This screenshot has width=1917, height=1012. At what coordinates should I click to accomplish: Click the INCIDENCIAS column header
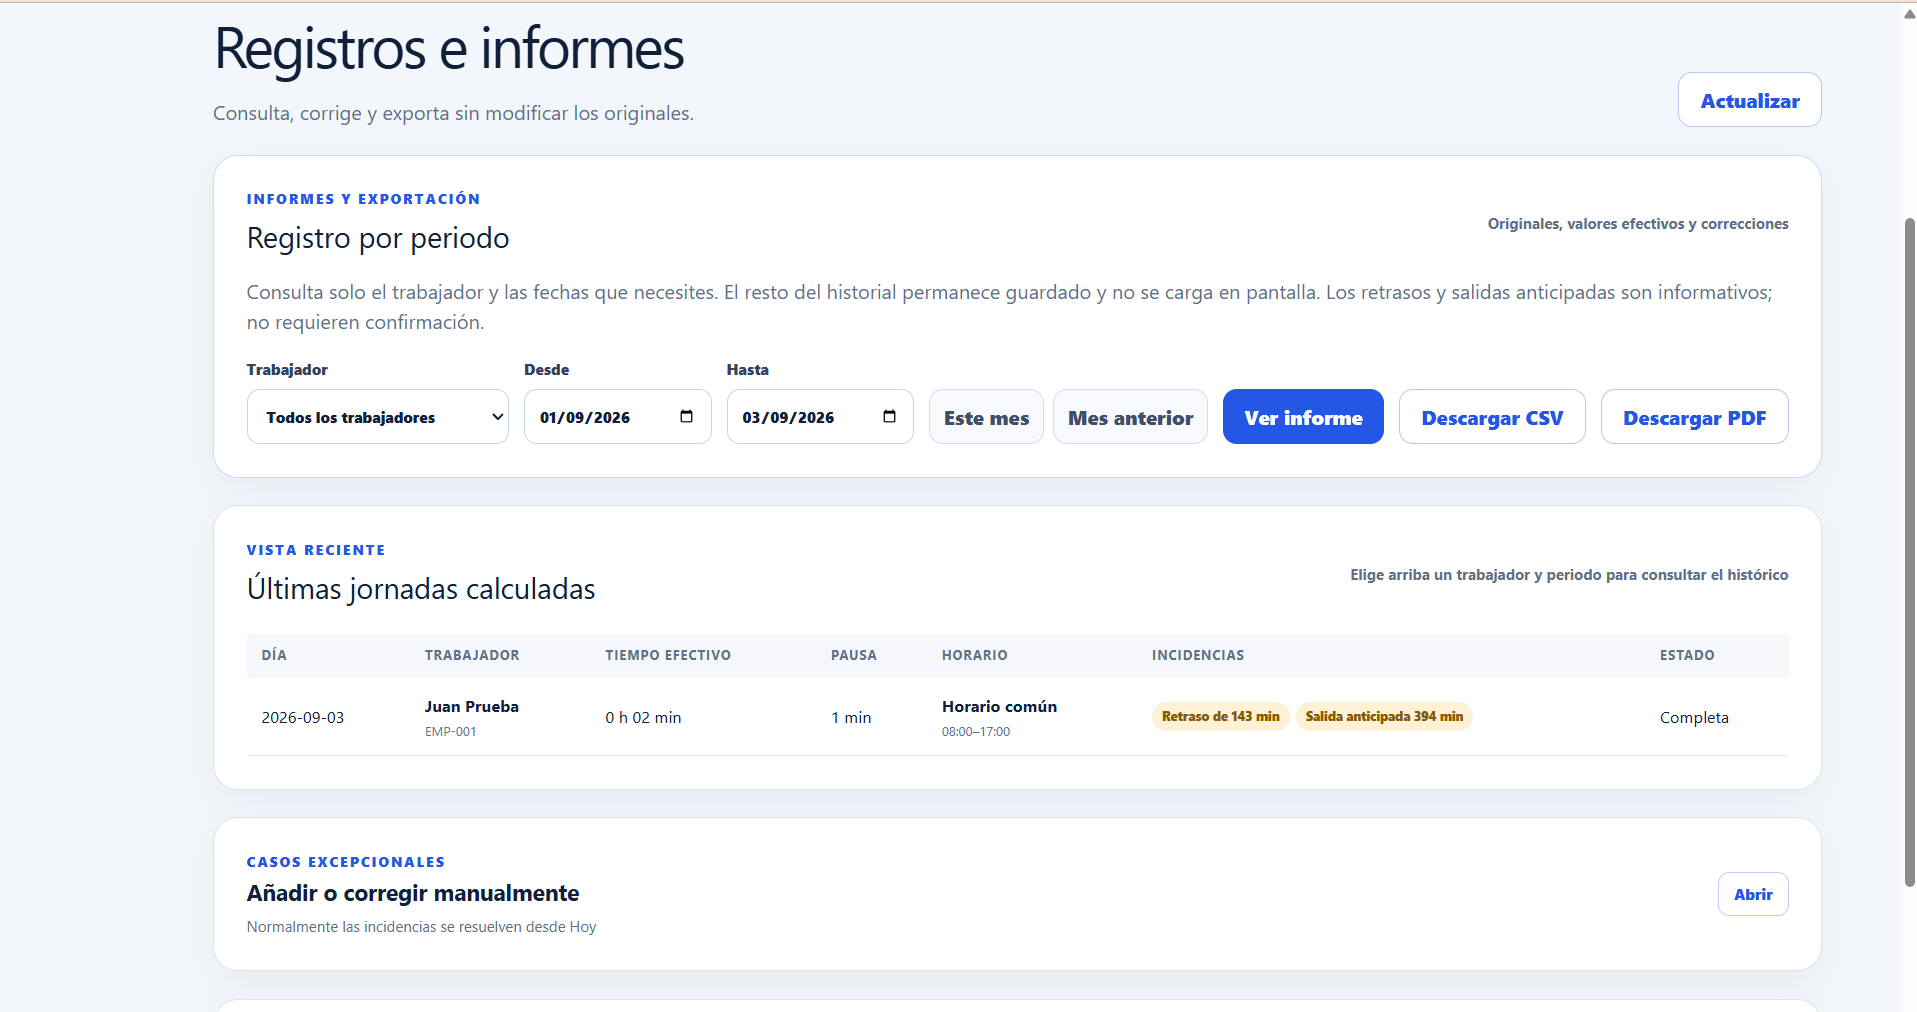click(1198, 655)
